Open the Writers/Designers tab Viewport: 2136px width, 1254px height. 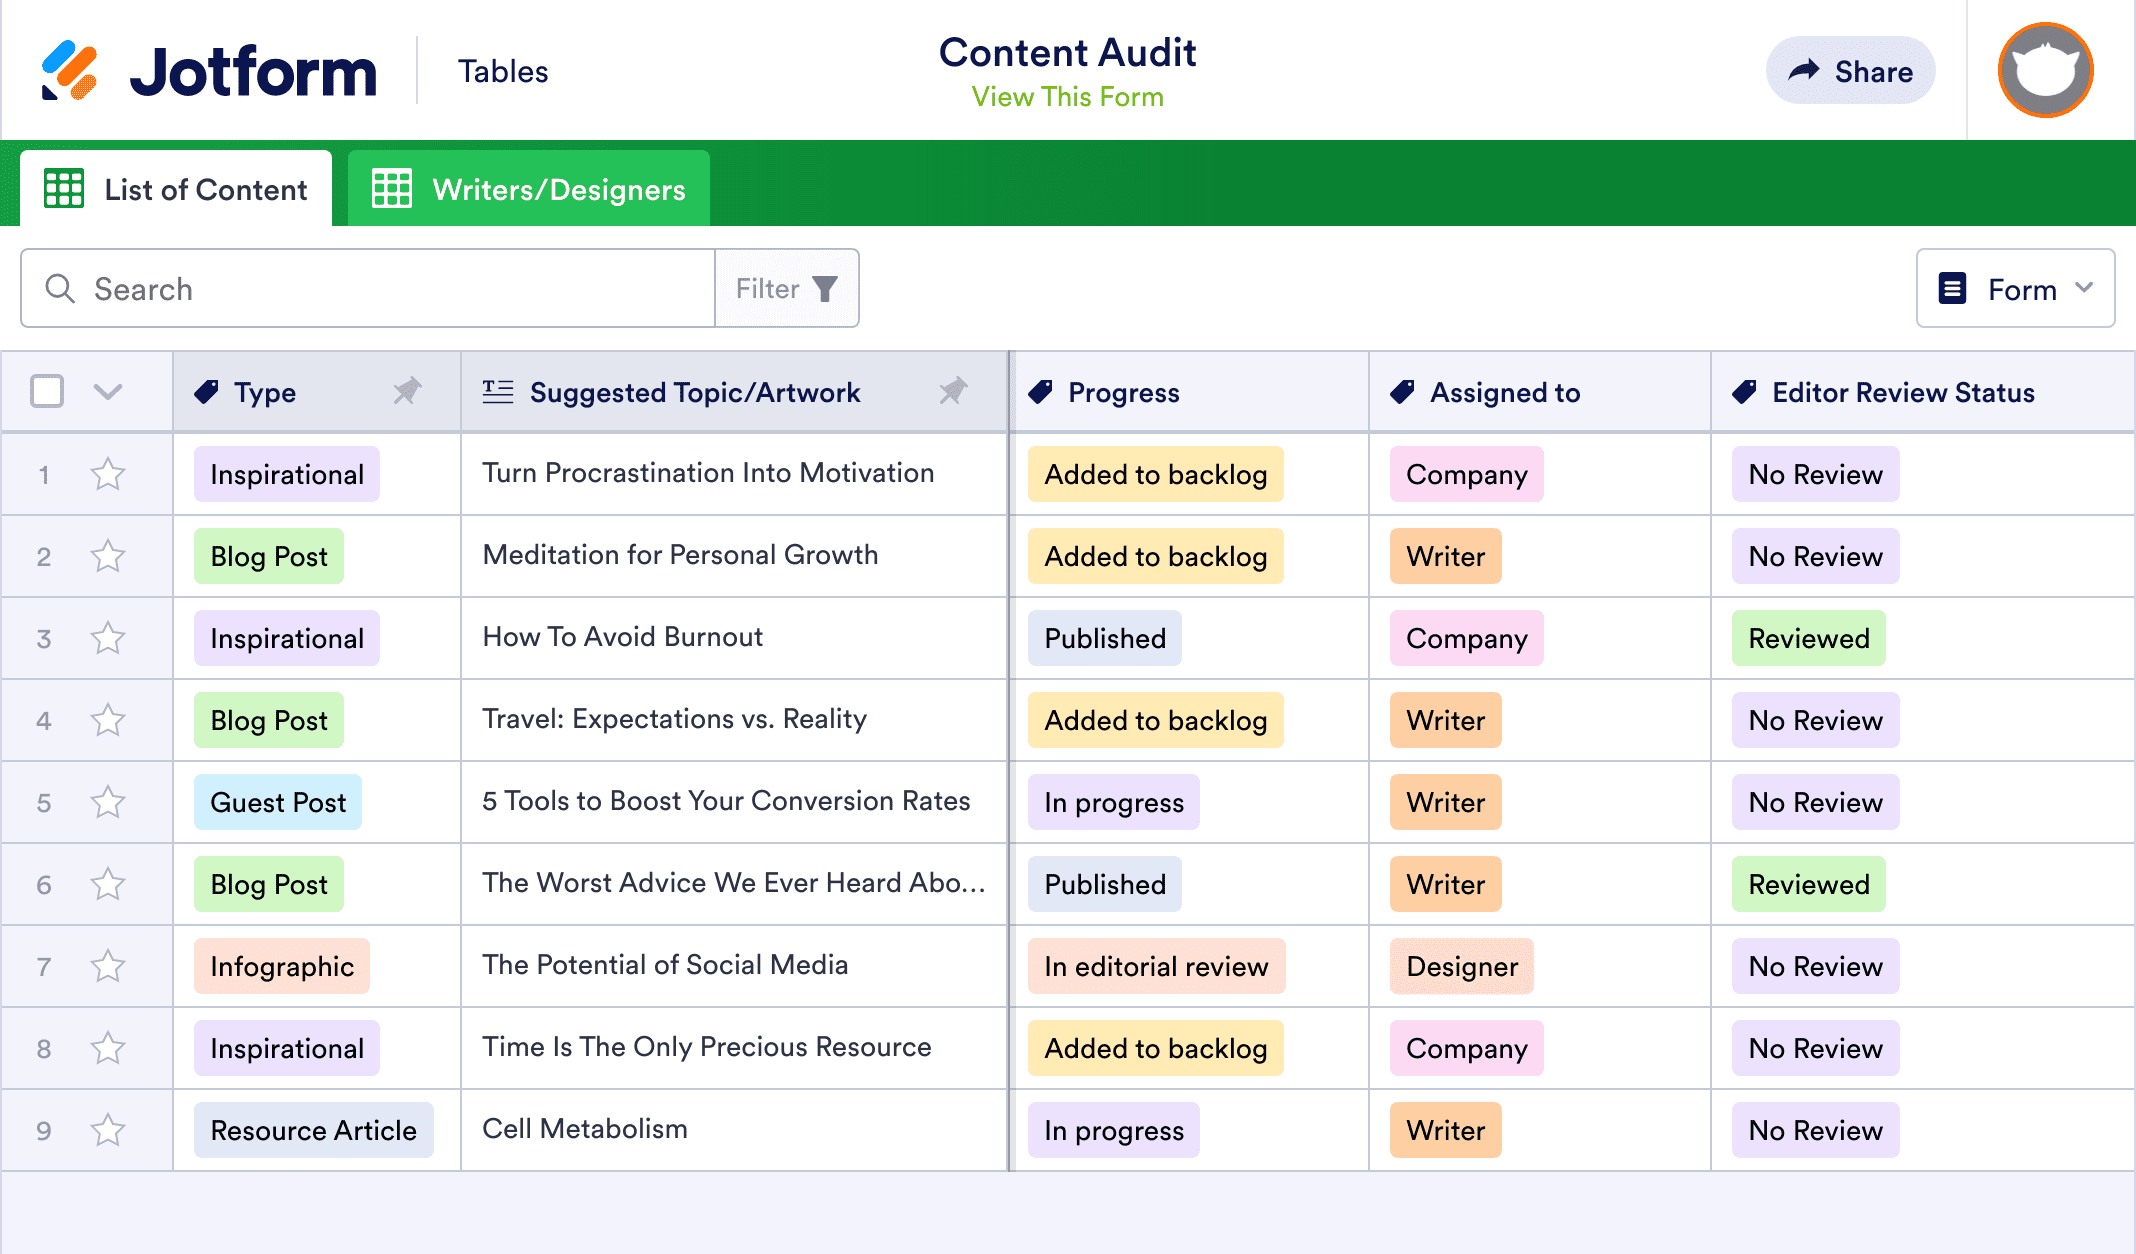529,189
